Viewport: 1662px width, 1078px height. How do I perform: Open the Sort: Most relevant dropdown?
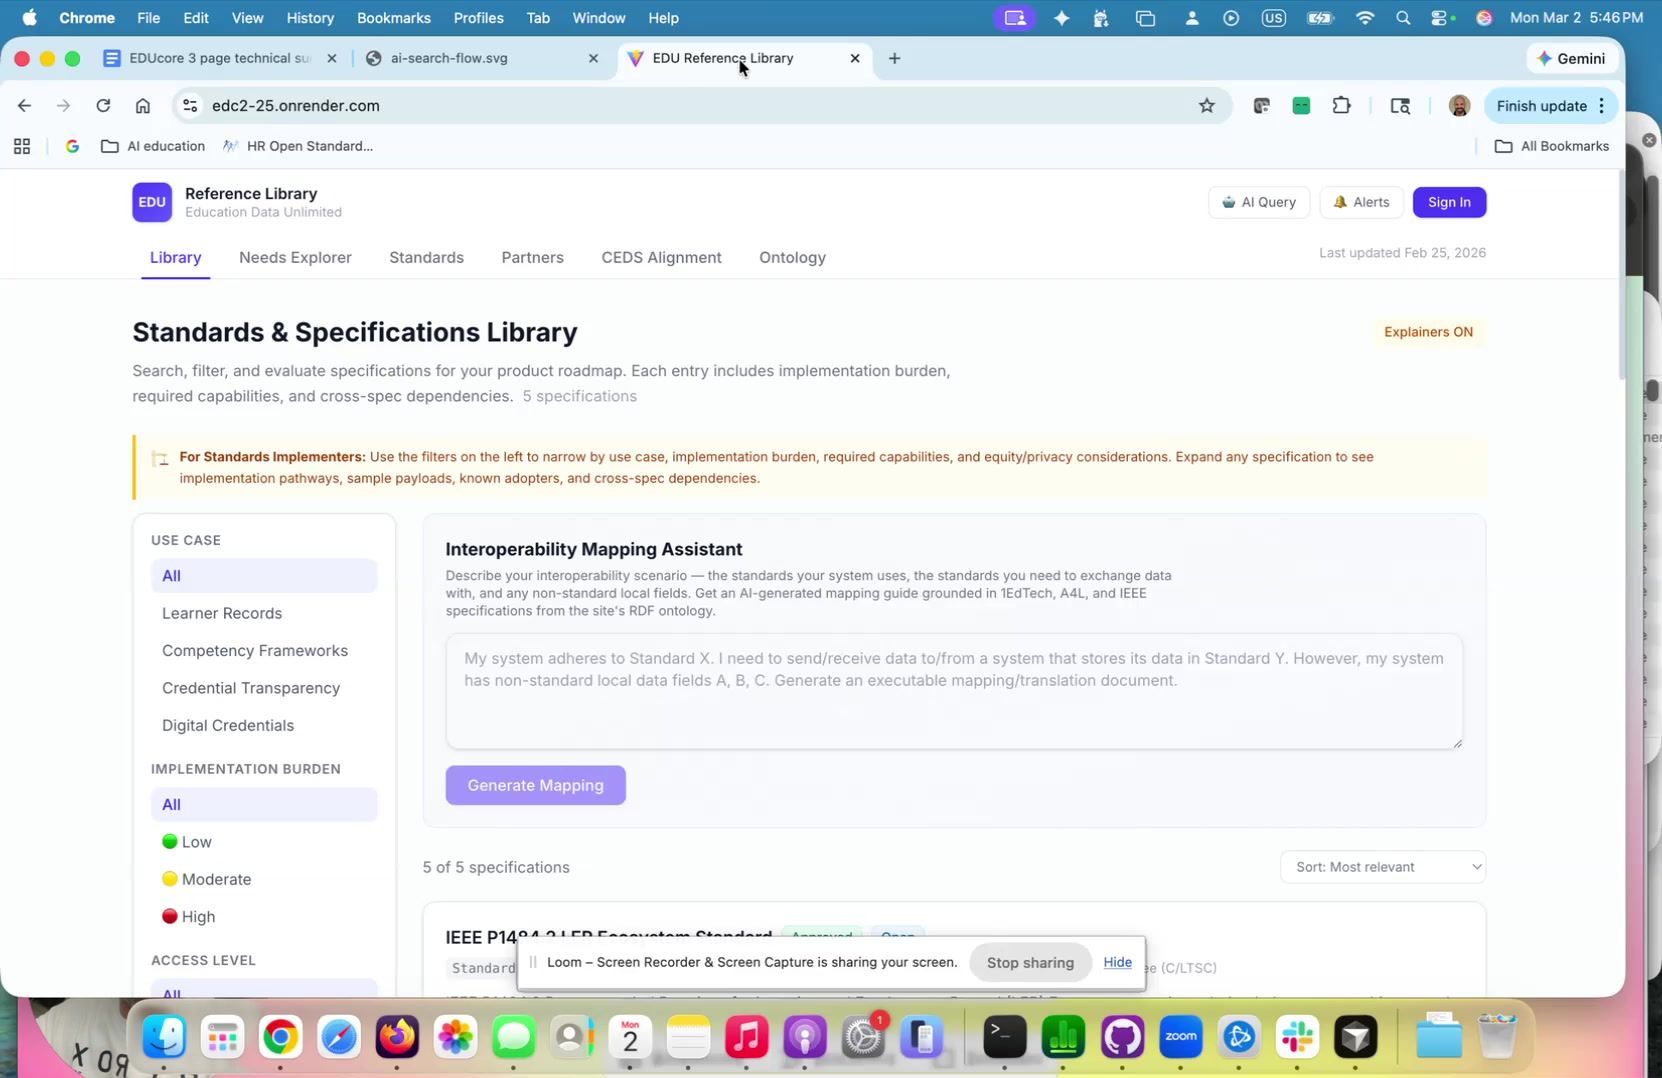[1383, 867]
